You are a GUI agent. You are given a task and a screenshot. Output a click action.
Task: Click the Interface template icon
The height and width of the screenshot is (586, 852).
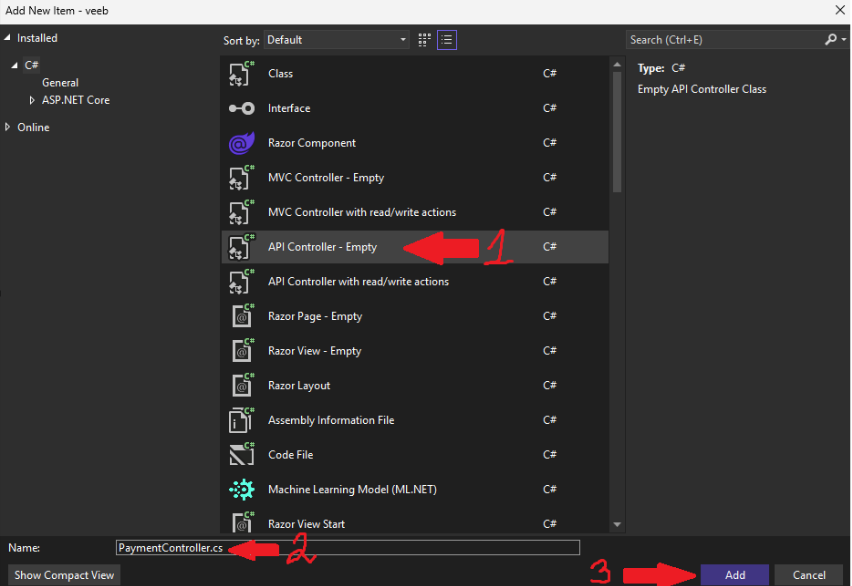pos(241,109)
